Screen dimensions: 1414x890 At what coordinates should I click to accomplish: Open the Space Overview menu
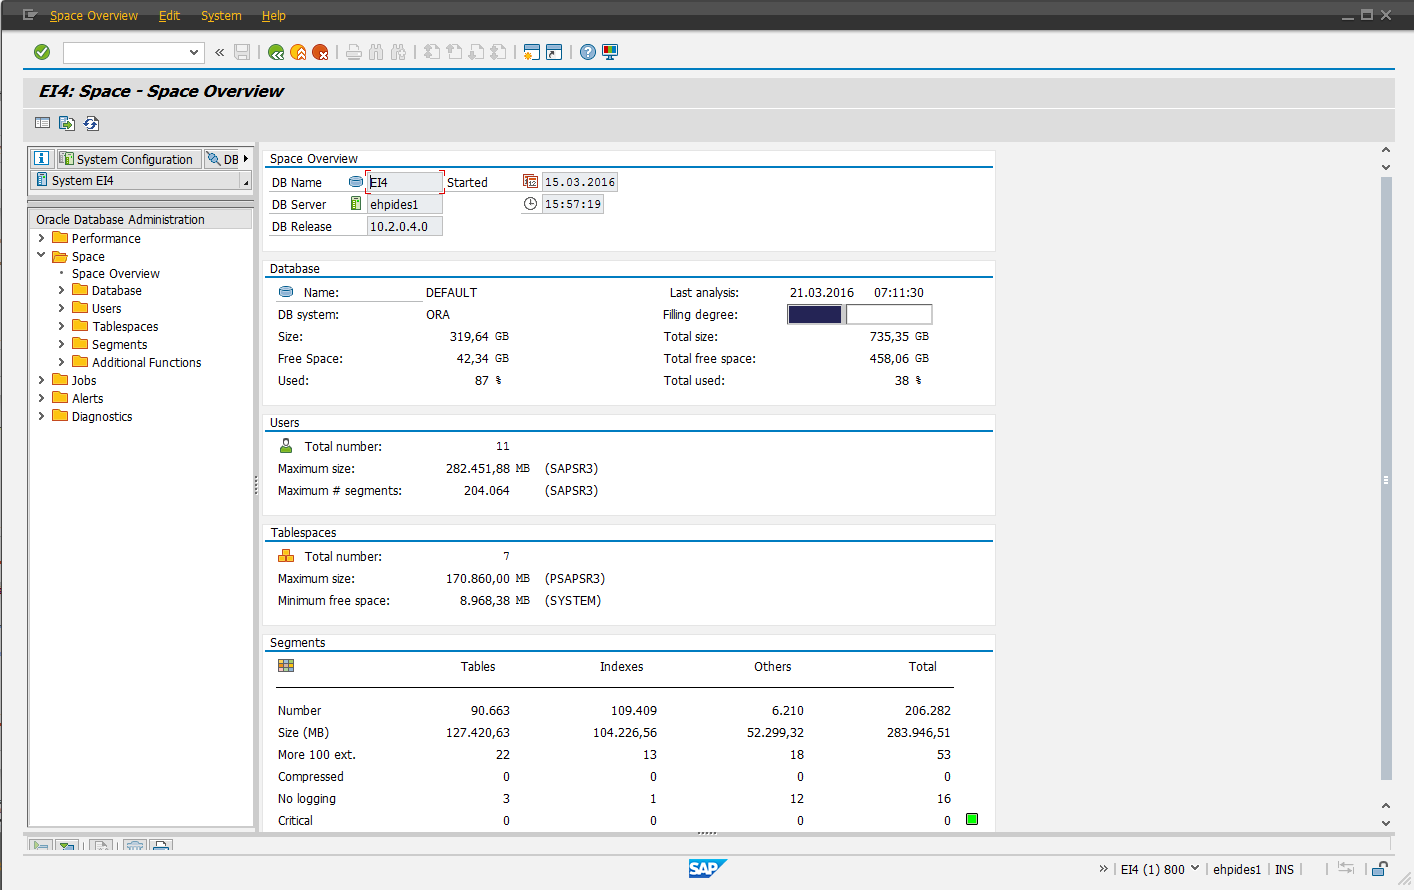[94, 15]
